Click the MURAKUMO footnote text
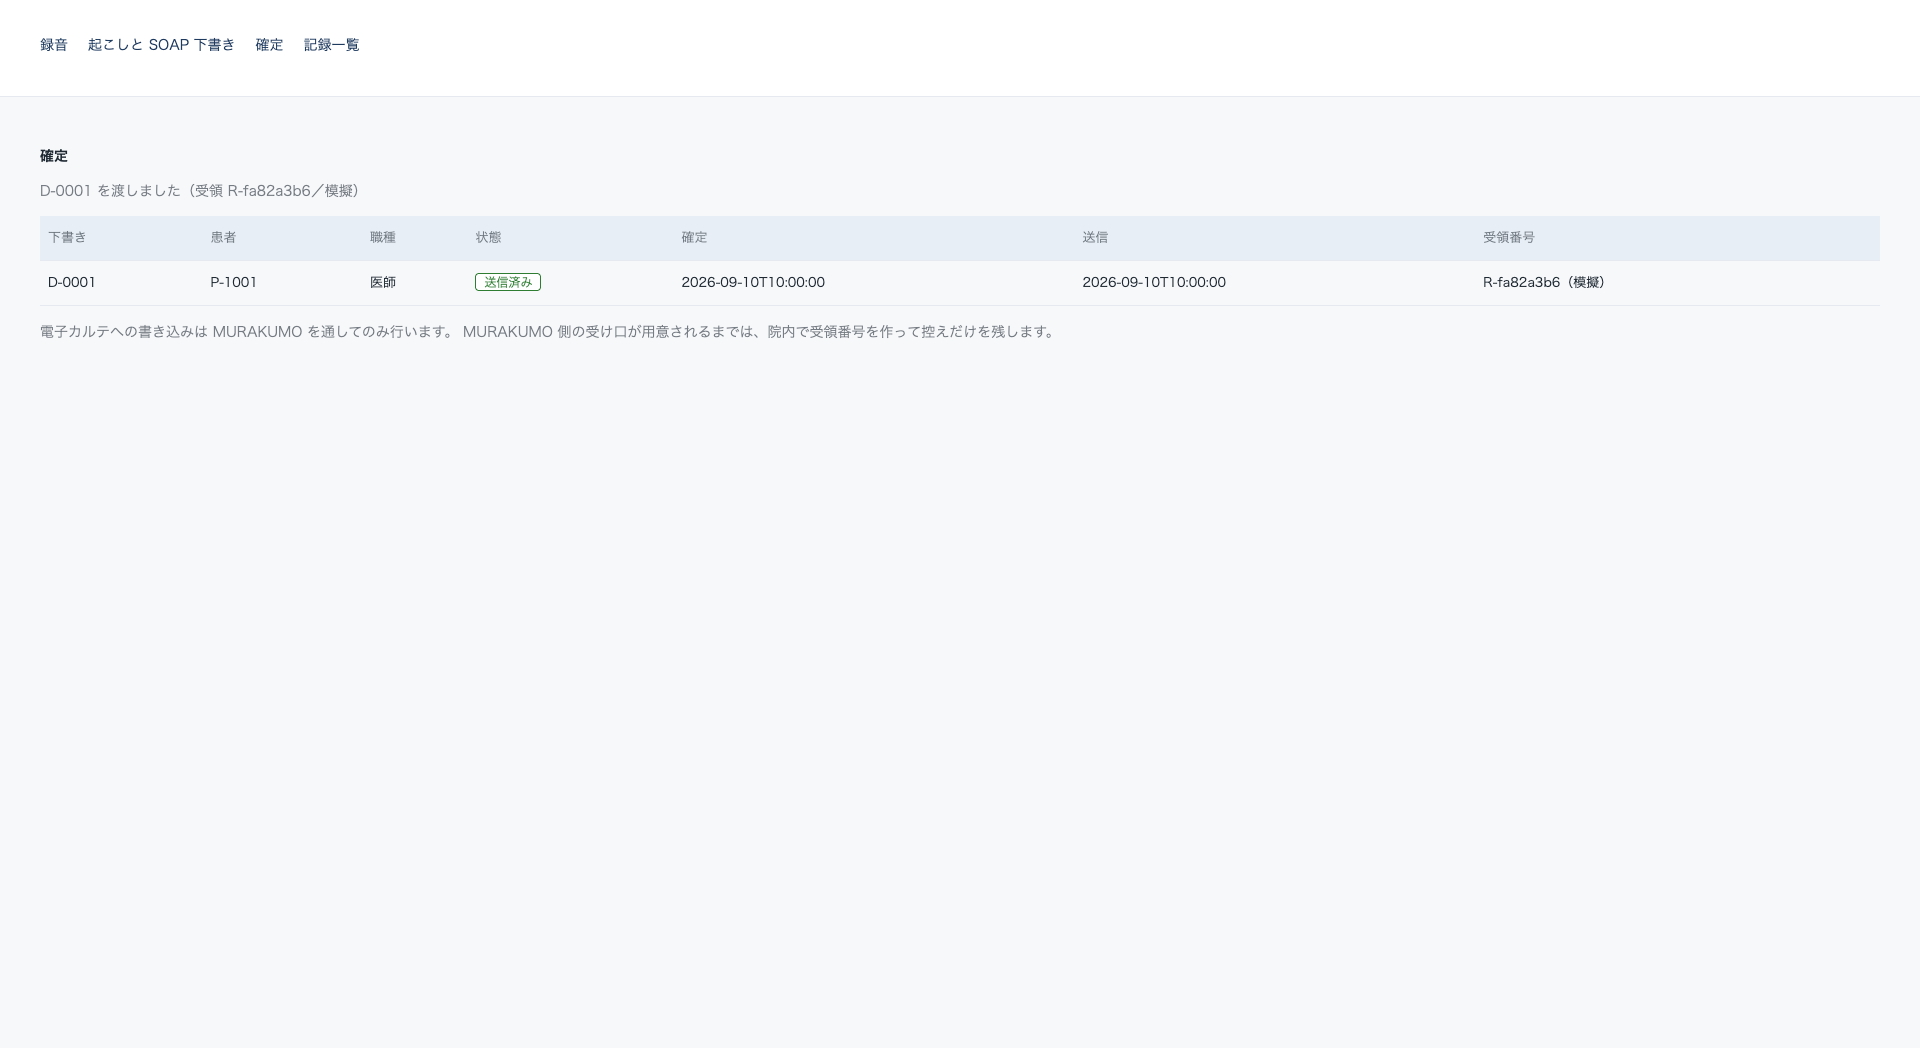1920x1048 pixels. pos(549,332)
